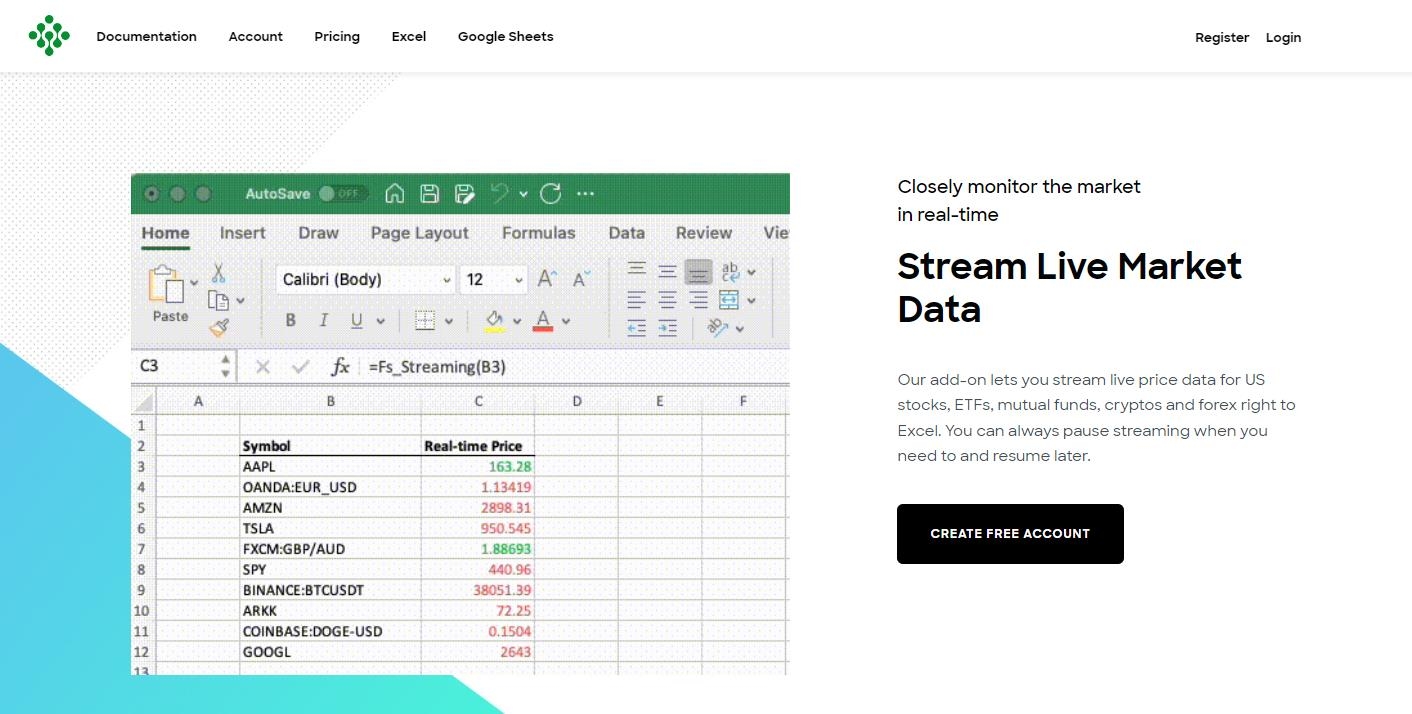The image size is (1412, 714).
Task: Apply Underline formatting
Action: [x=356, y=321]
